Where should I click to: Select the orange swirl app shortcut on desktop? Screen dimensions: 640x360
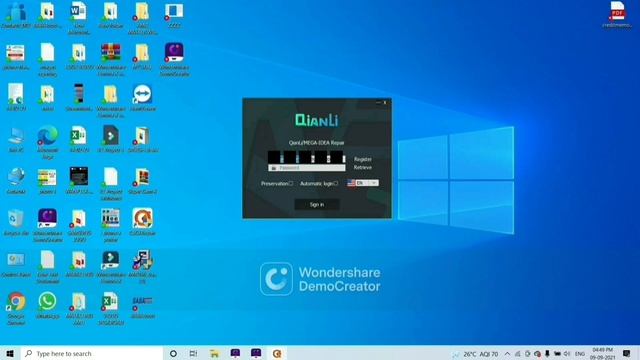[142, 222]
